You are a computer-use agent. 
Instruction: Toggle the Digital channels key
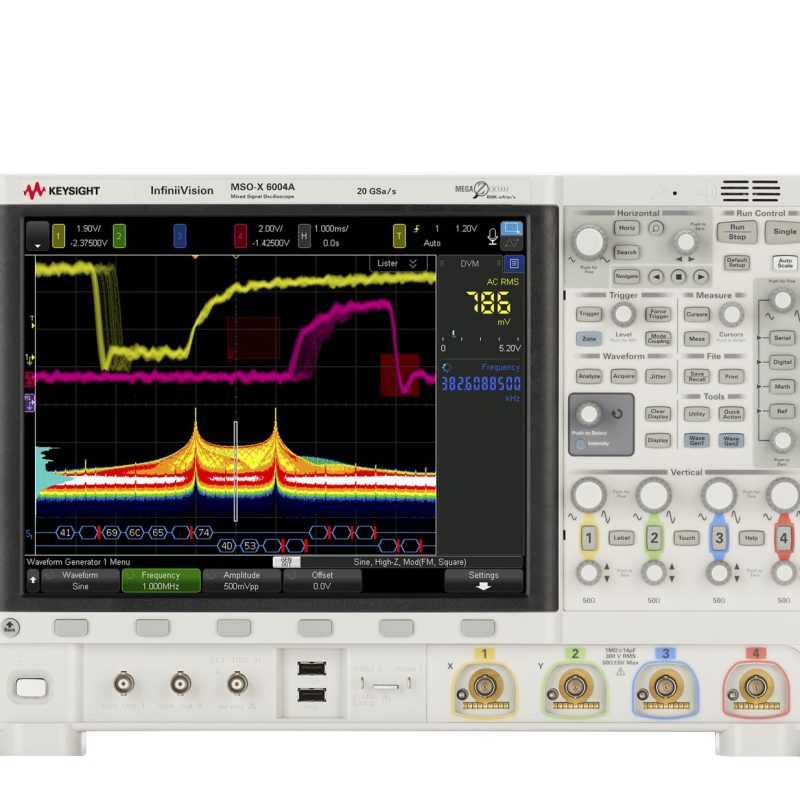pyautogui.click(x=782, y=362)
